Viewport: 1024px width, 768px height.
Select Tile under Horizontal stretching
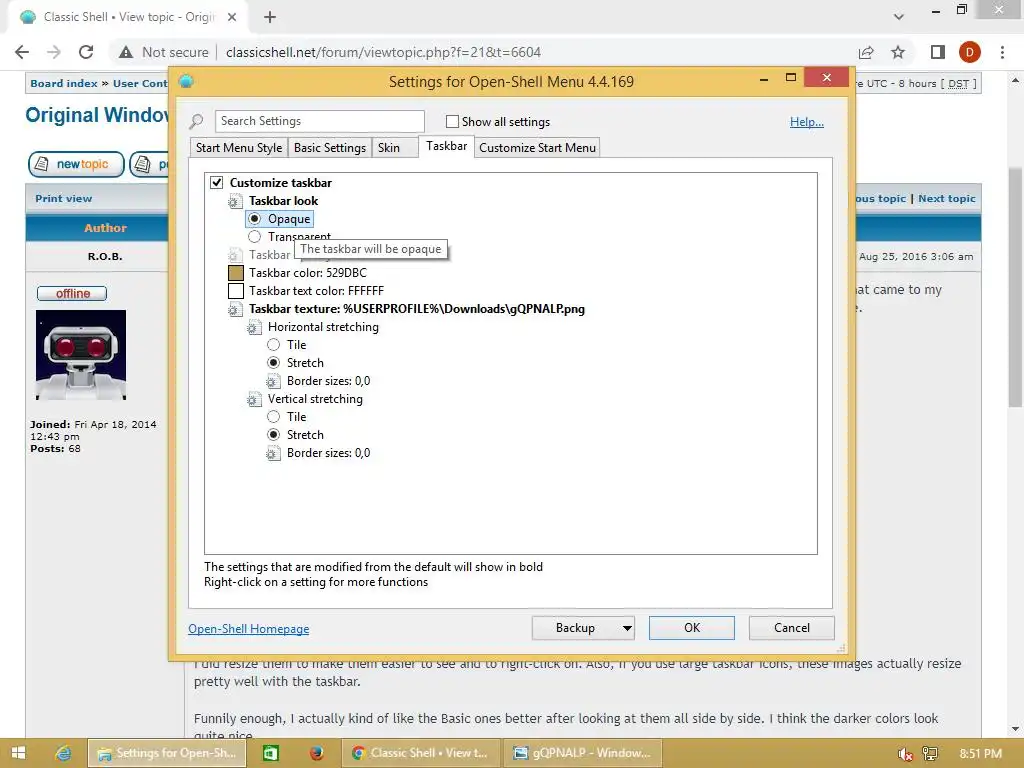(274, 345)
